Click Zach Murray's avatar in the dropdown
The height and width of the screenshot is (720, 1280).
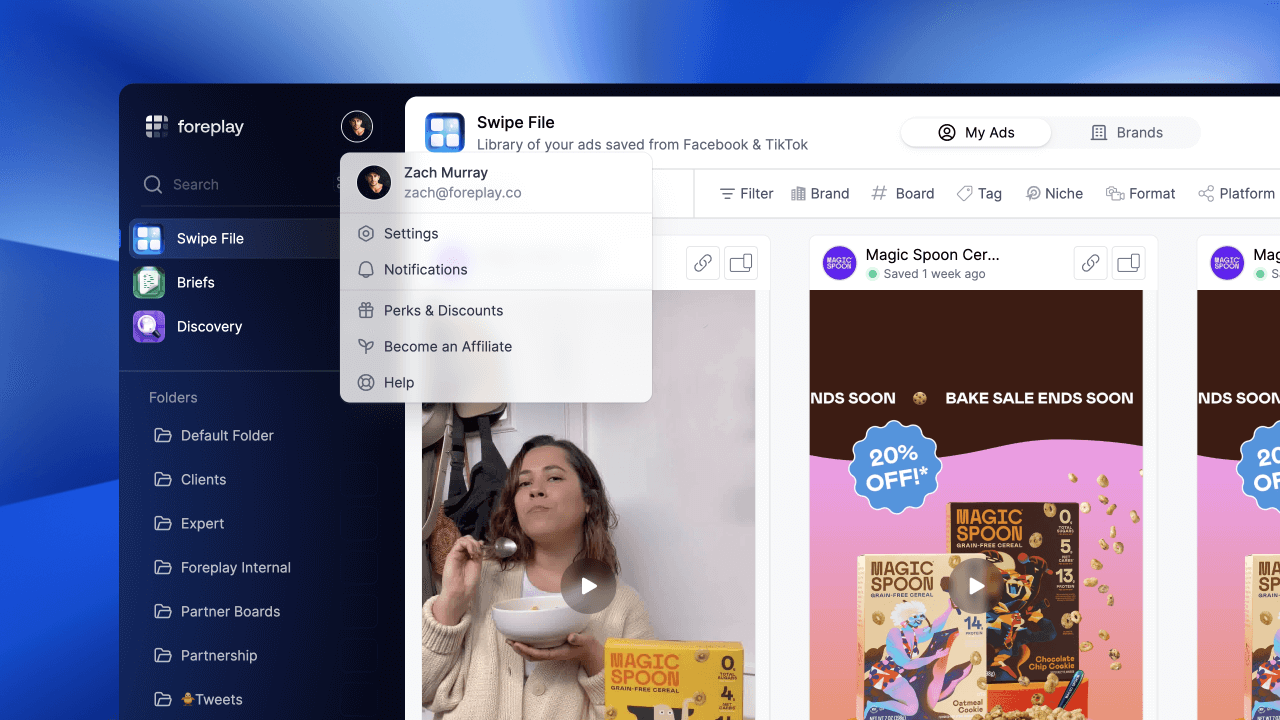point(374,182)
